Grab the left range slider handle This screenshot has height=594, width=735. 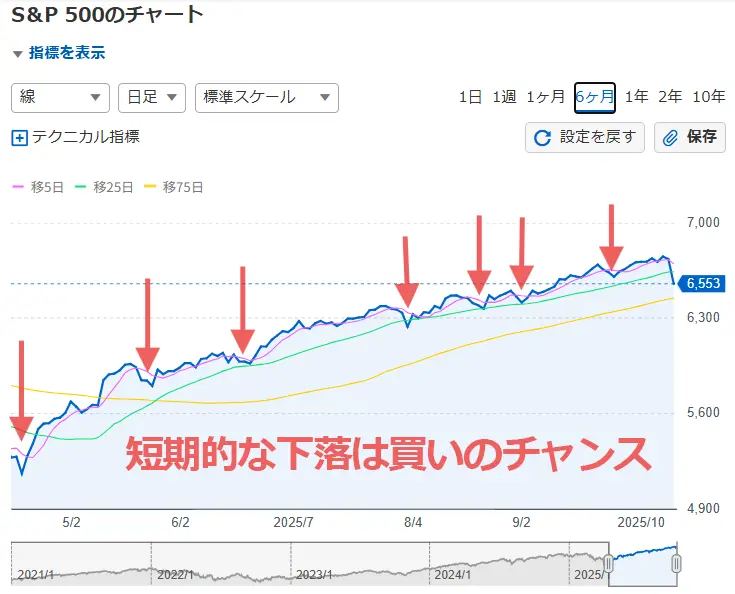(608, 564)
